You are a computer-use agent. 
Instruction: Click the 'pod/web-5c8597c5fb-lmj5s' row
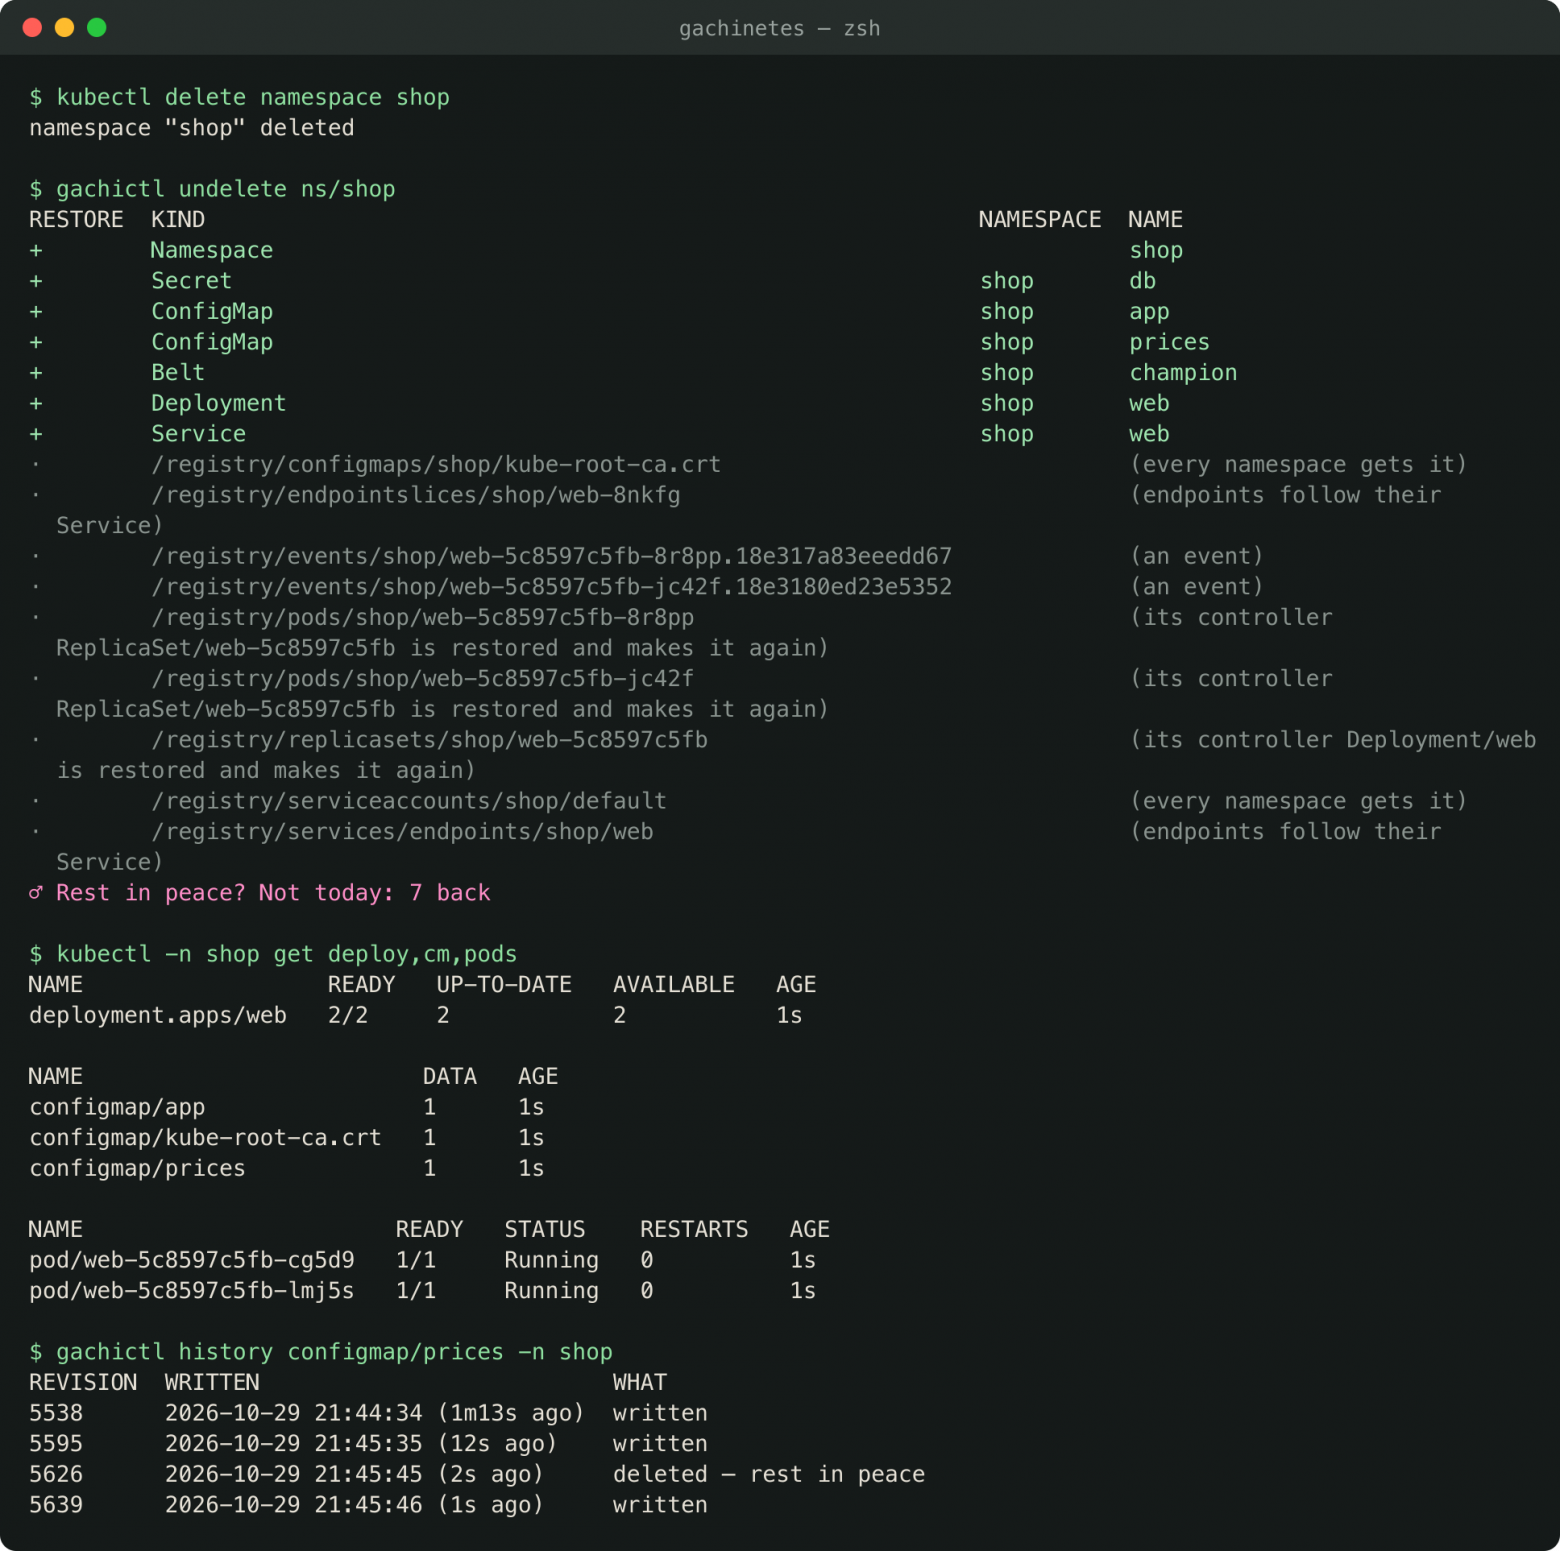(422, 1291)
